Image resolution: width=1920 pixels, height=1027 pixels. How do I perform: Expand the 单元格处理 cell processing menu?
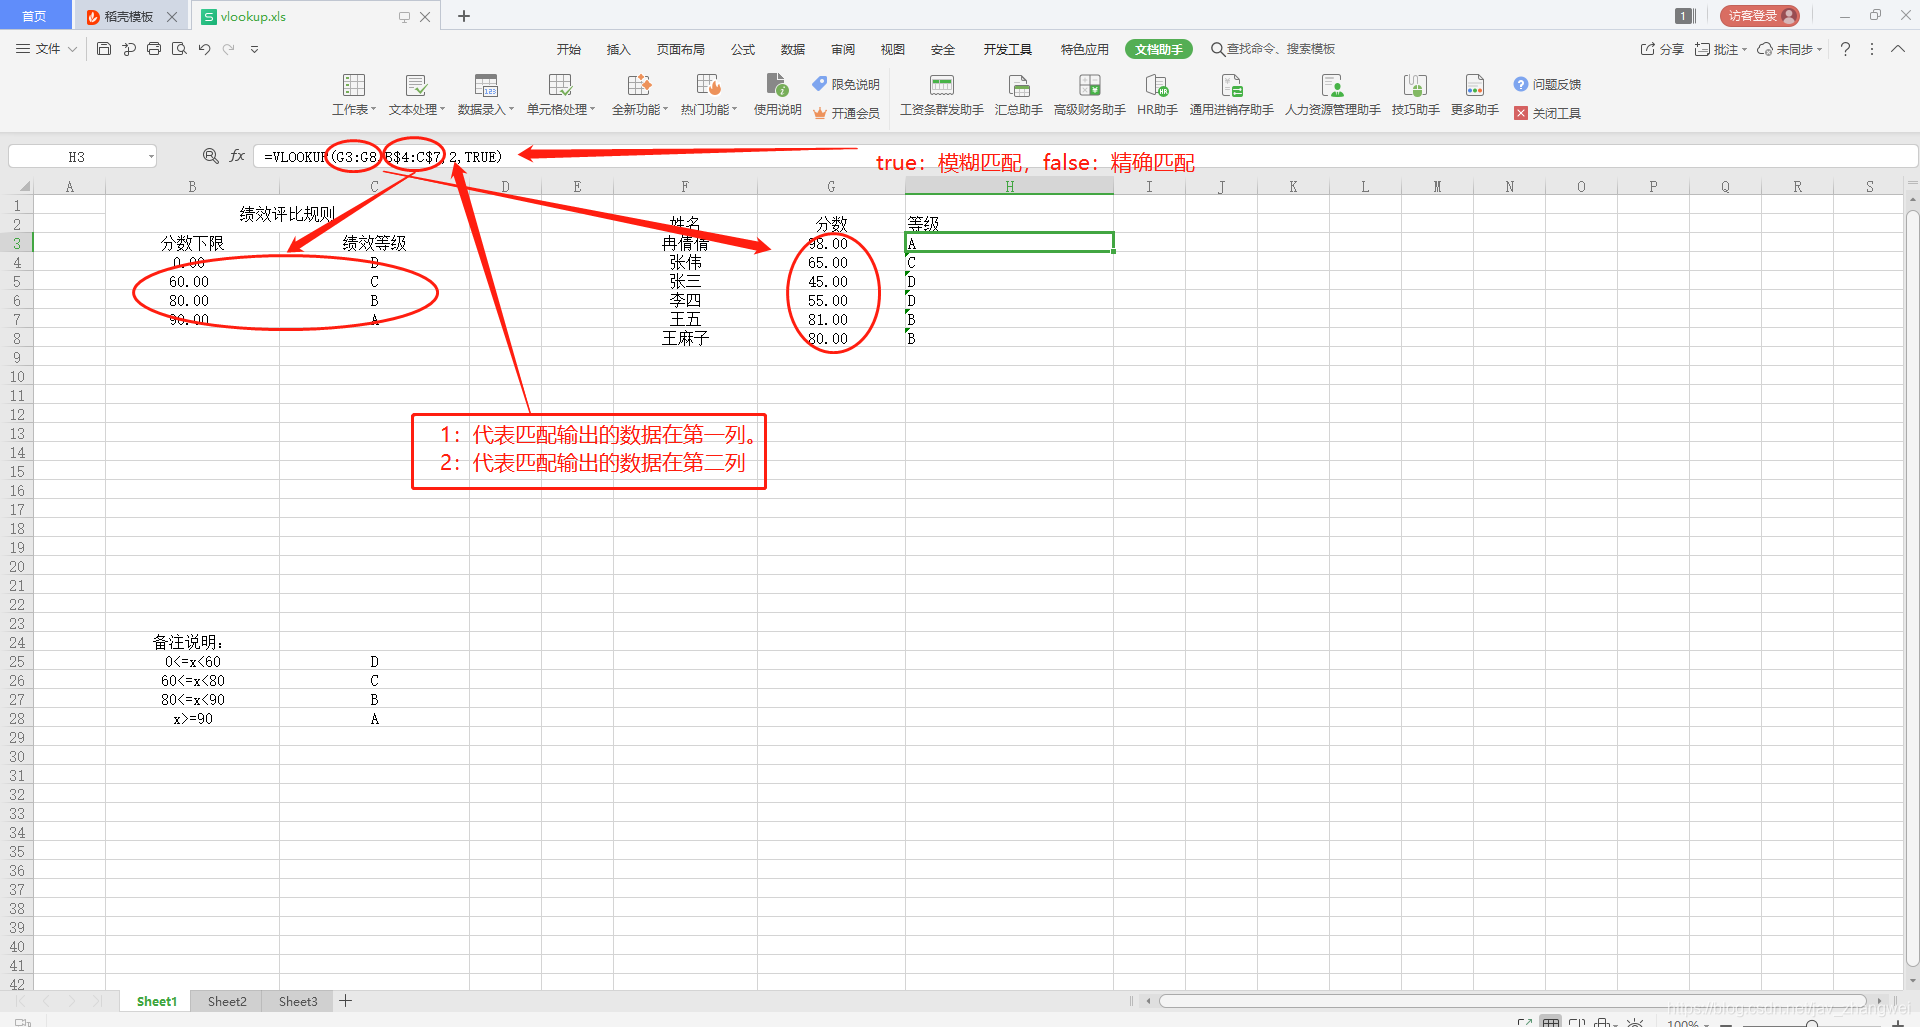point(561,95)
